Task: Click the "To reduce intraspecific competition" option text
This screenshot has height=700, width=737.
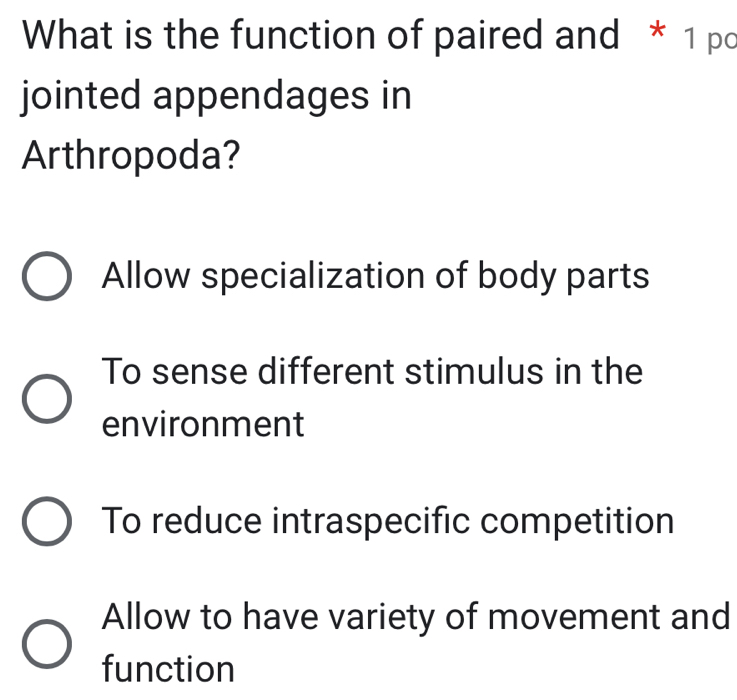Action: [x=388, y=521]
